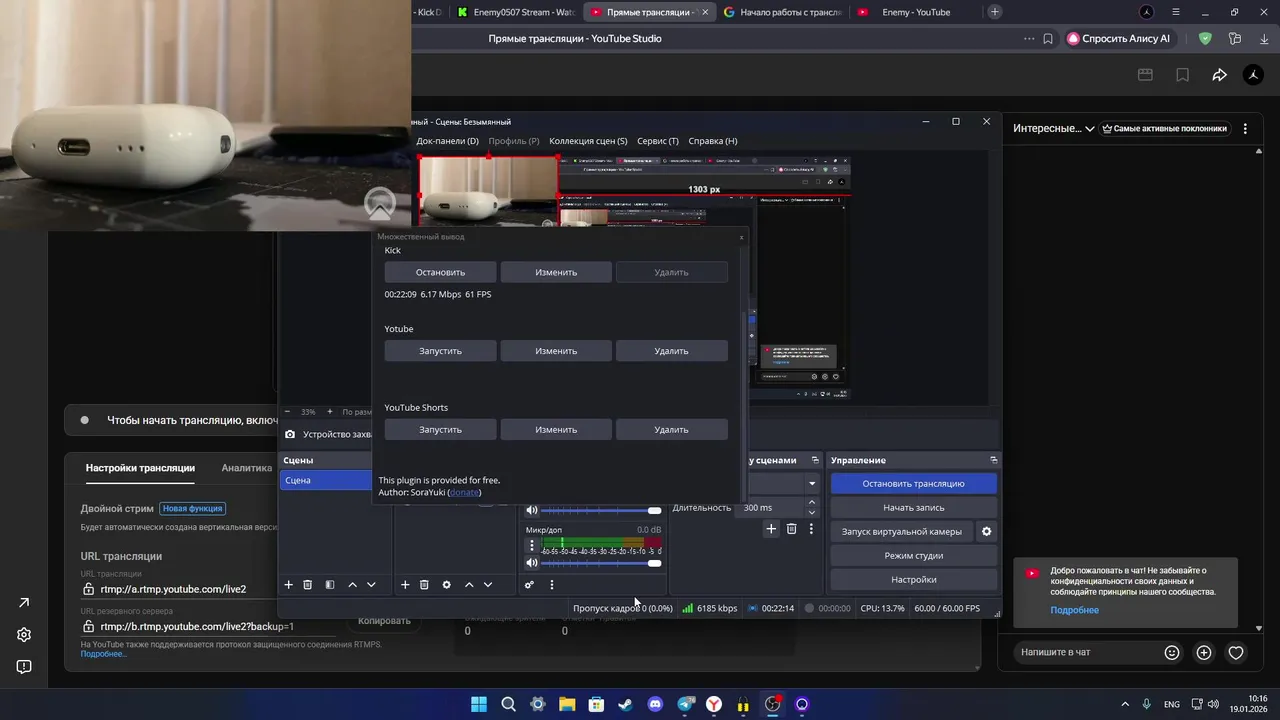Open emoji picker in chat input
The height and width of the screenshot is (720, 1280).
coord(1172,652)
